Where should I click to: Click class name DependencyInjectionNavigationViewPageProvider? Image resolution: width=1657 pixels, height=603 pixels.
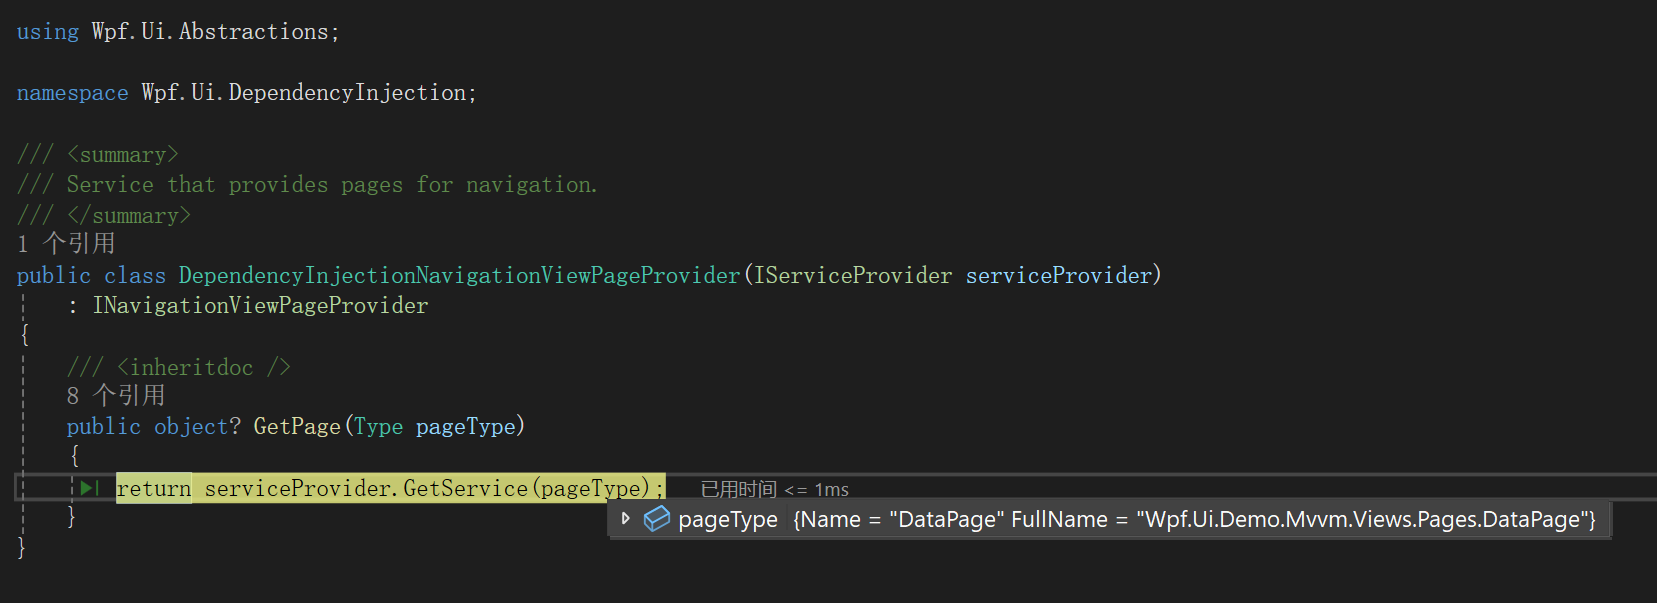click(459, 275)
